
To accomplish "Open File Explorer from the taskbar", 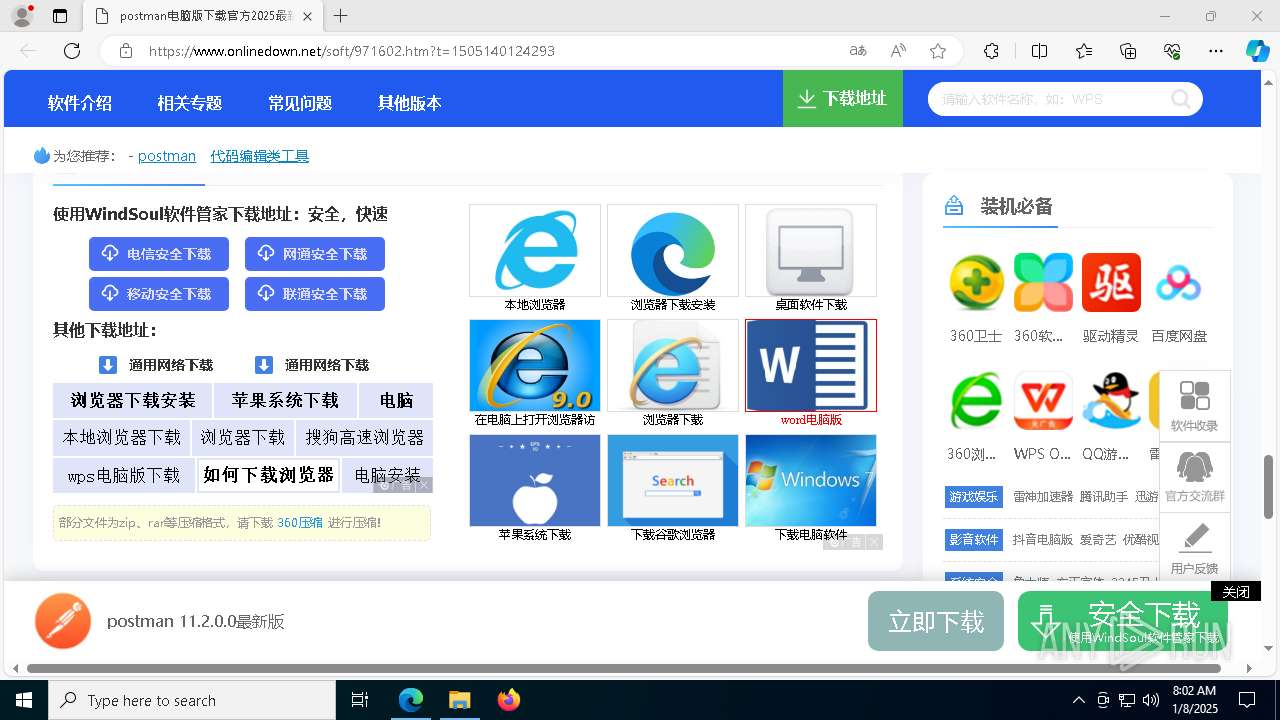I will 459,700.
